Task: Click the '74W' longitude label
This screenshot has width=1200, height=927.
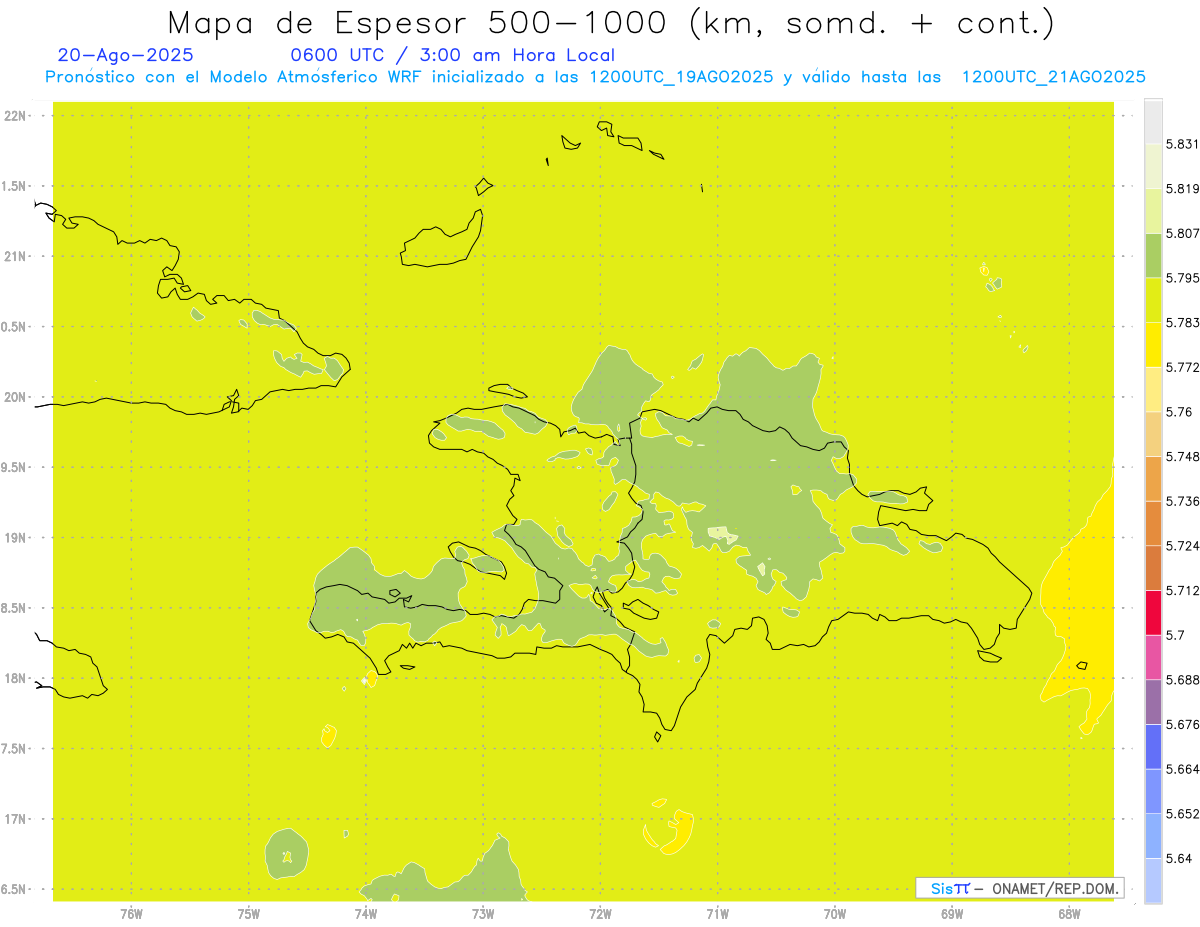Action: (x=366, y=914)
